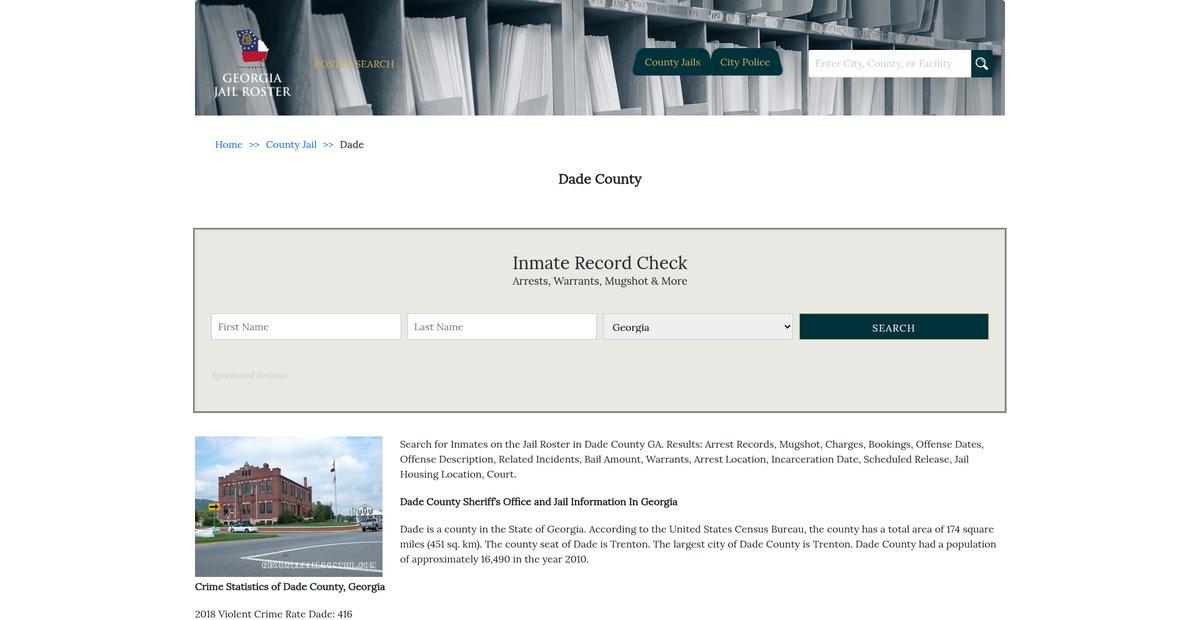Focus the city, county, or facility search box
This screenshot has height=620, width=1200.
tap(888, 64)
